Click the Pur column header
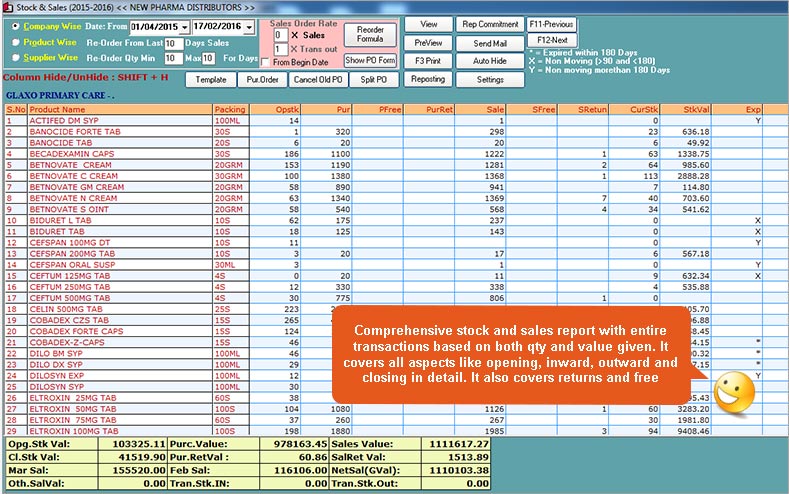Viewport: 789px width, 494px height. click(x=327, y=109)
